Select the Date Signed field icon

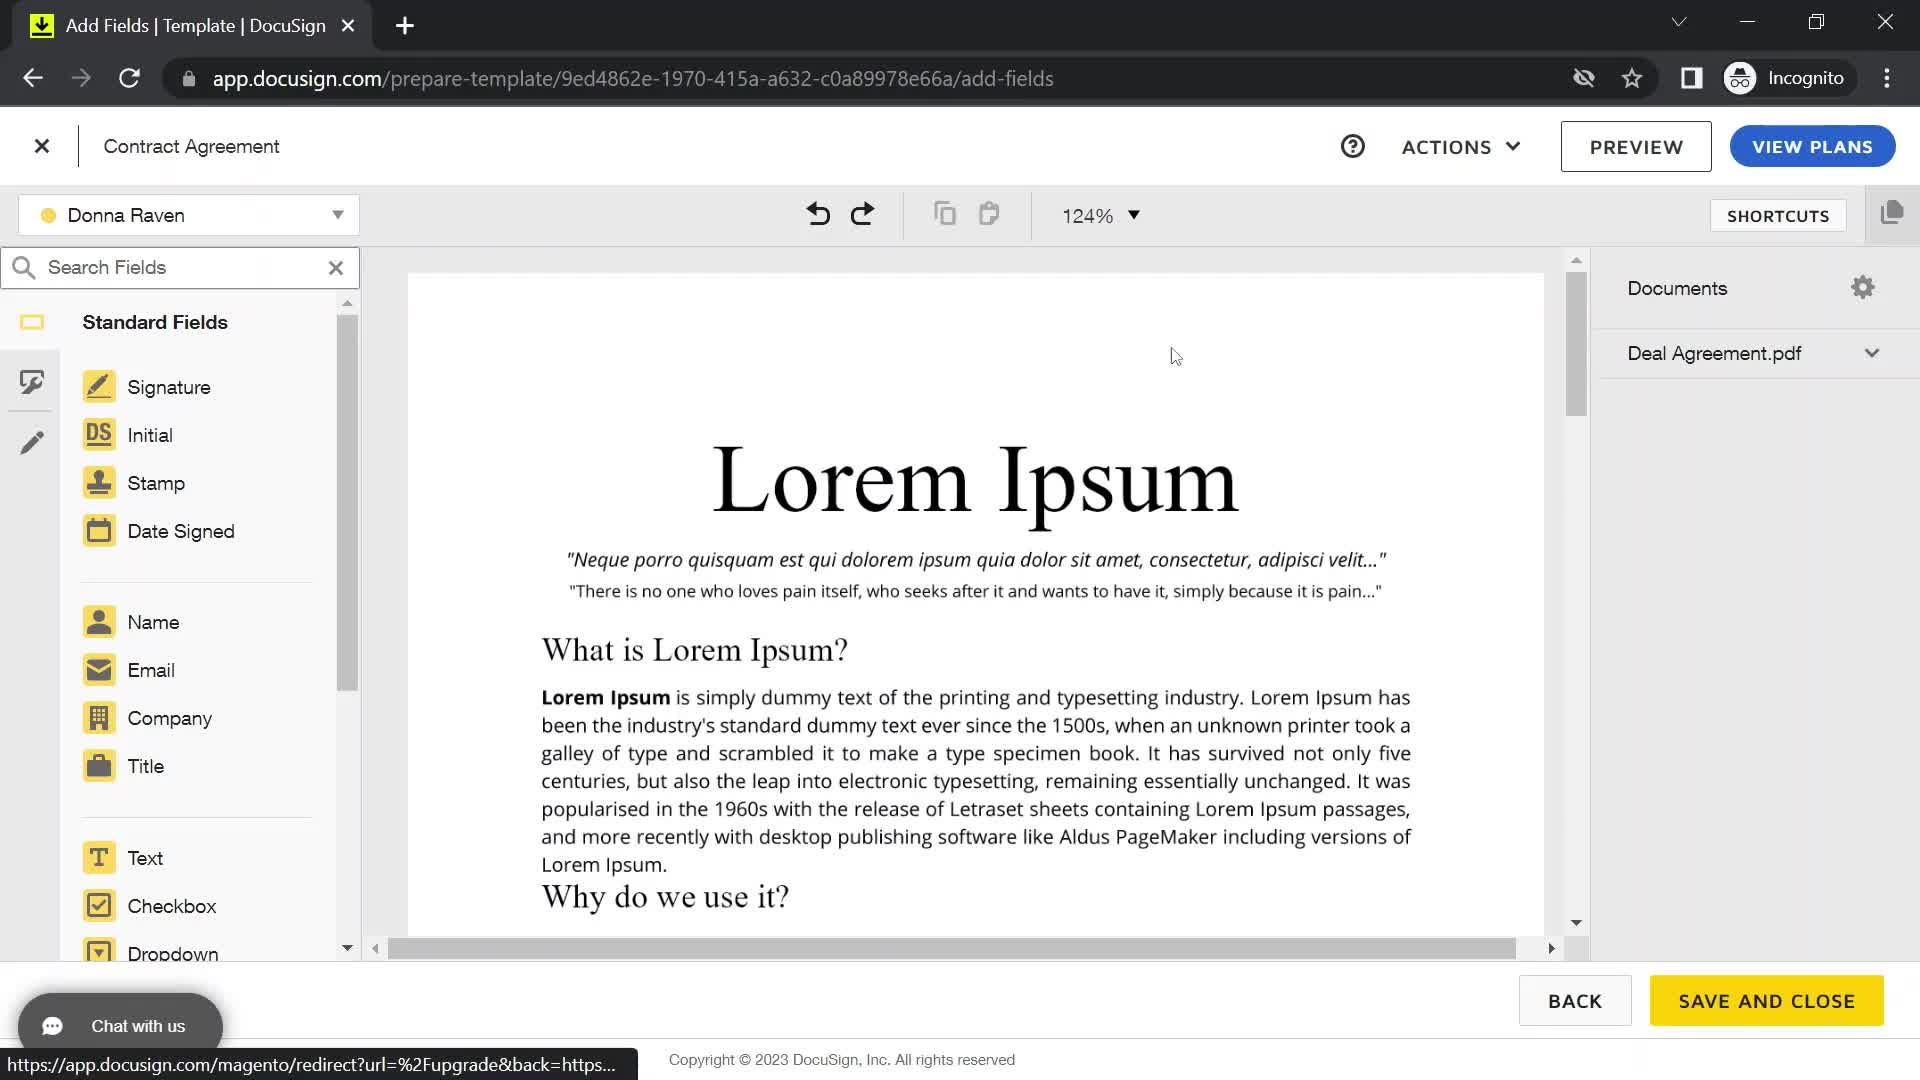click(99, 531)
